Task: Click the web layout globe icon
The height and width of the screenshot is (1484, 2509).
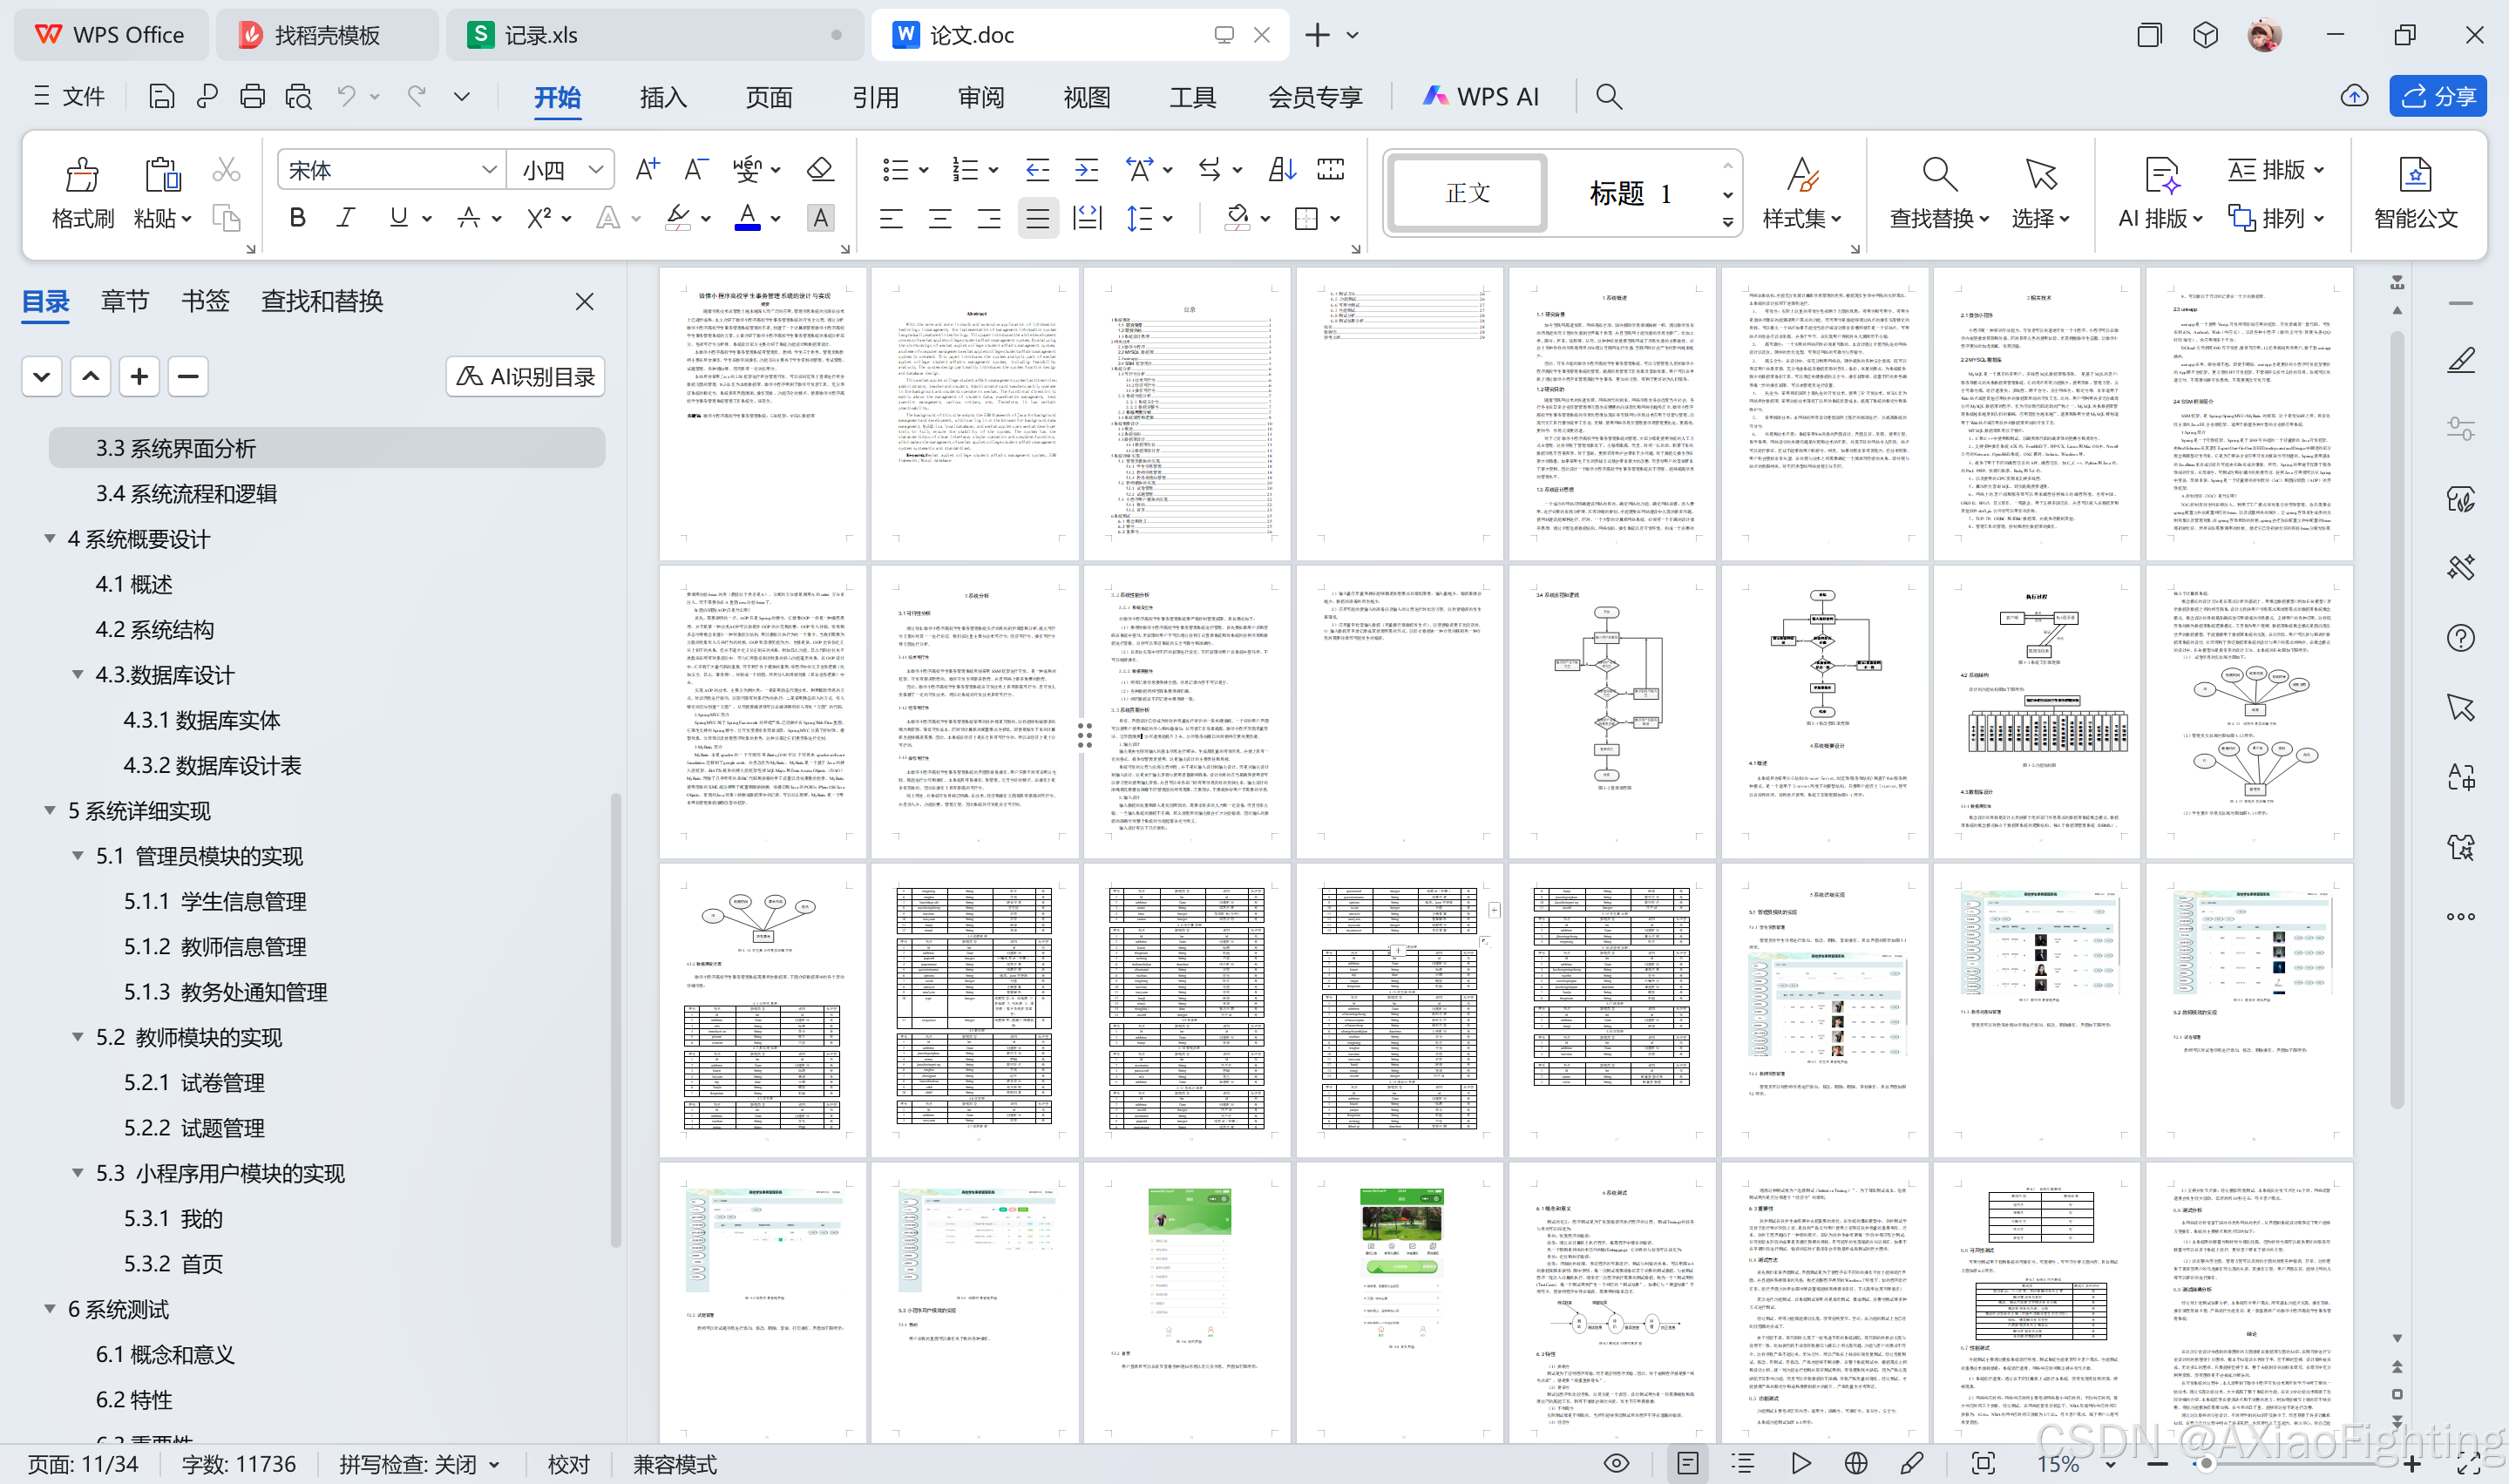Action: point(1856,1463)
